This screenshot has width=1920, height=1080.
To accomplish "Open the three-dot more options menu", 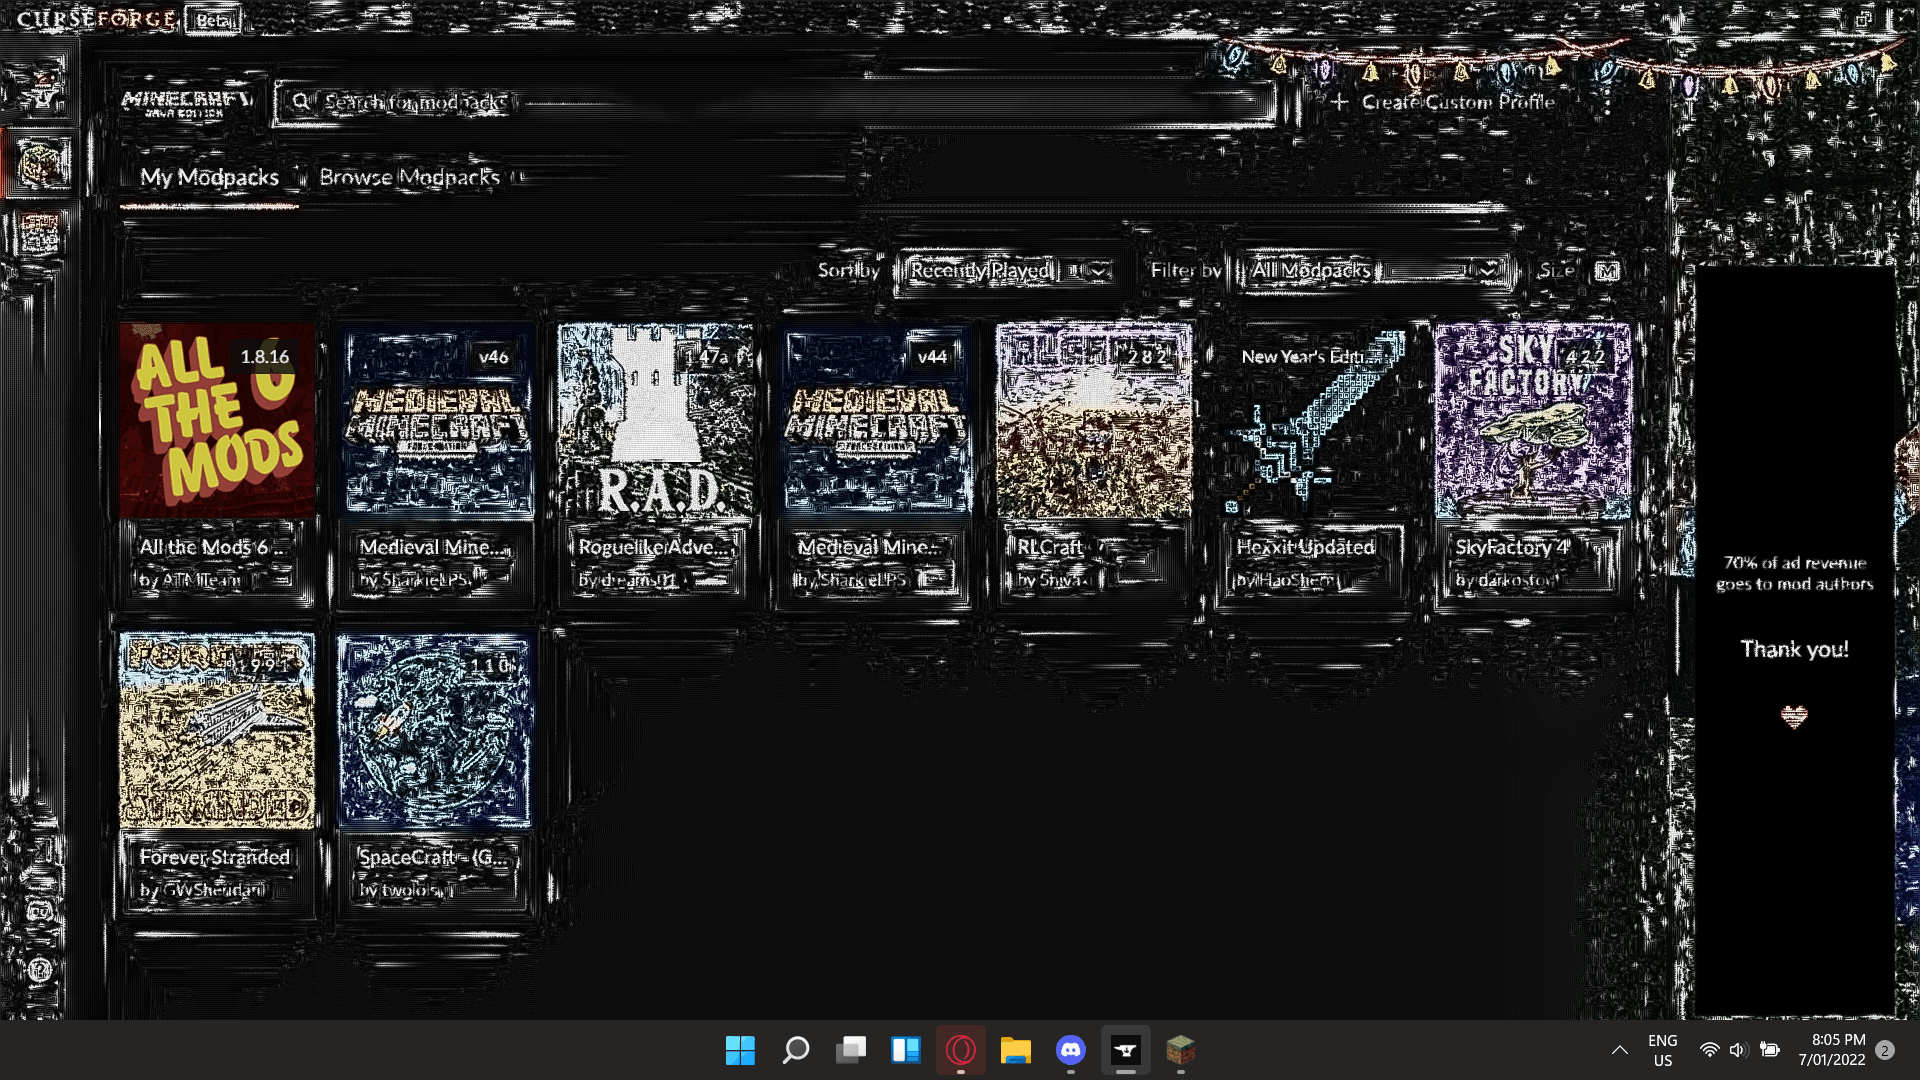I will (1607, 101).
